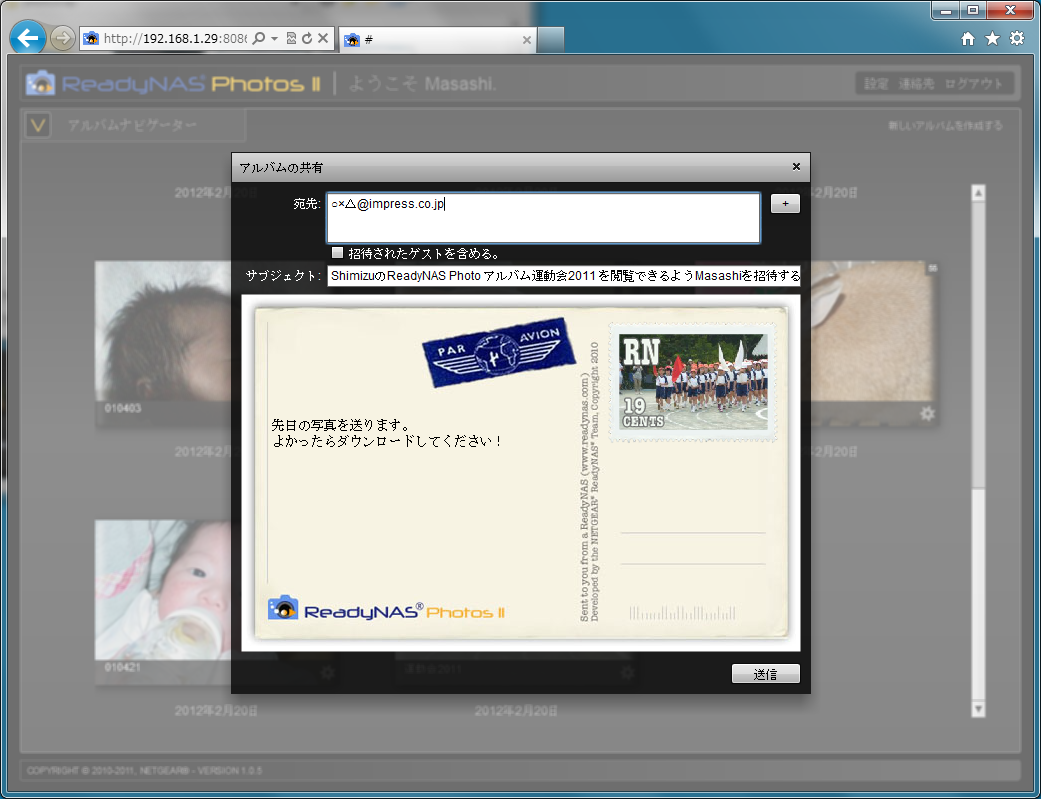Click the browser forward arrow button
Image resolution: width=1041 pixels, height=799 pixels.
(62, 39)
